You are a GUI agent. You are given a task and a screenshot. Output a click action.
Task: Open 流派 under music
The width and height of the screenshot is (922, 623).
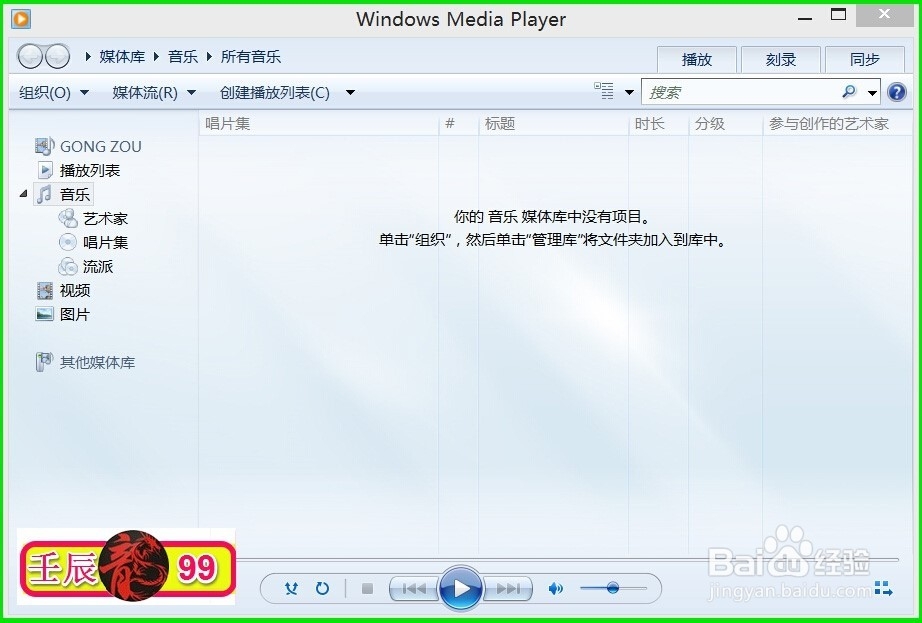[x=86, y=266]
